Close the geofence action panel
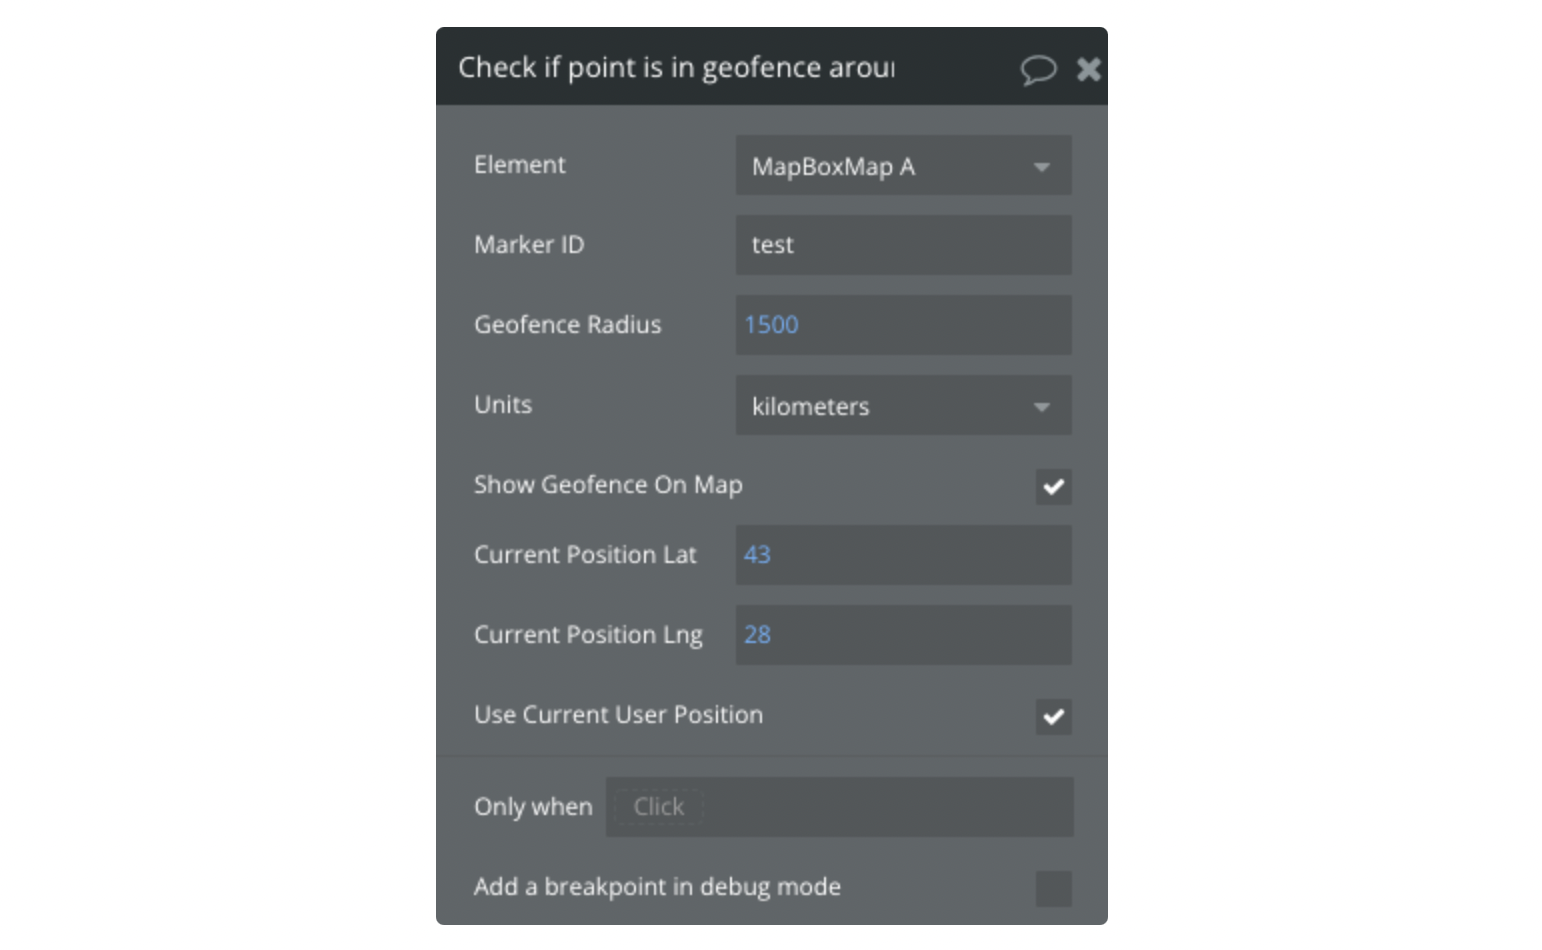This screenshot has width=1542, height=950. point(1088,69)
